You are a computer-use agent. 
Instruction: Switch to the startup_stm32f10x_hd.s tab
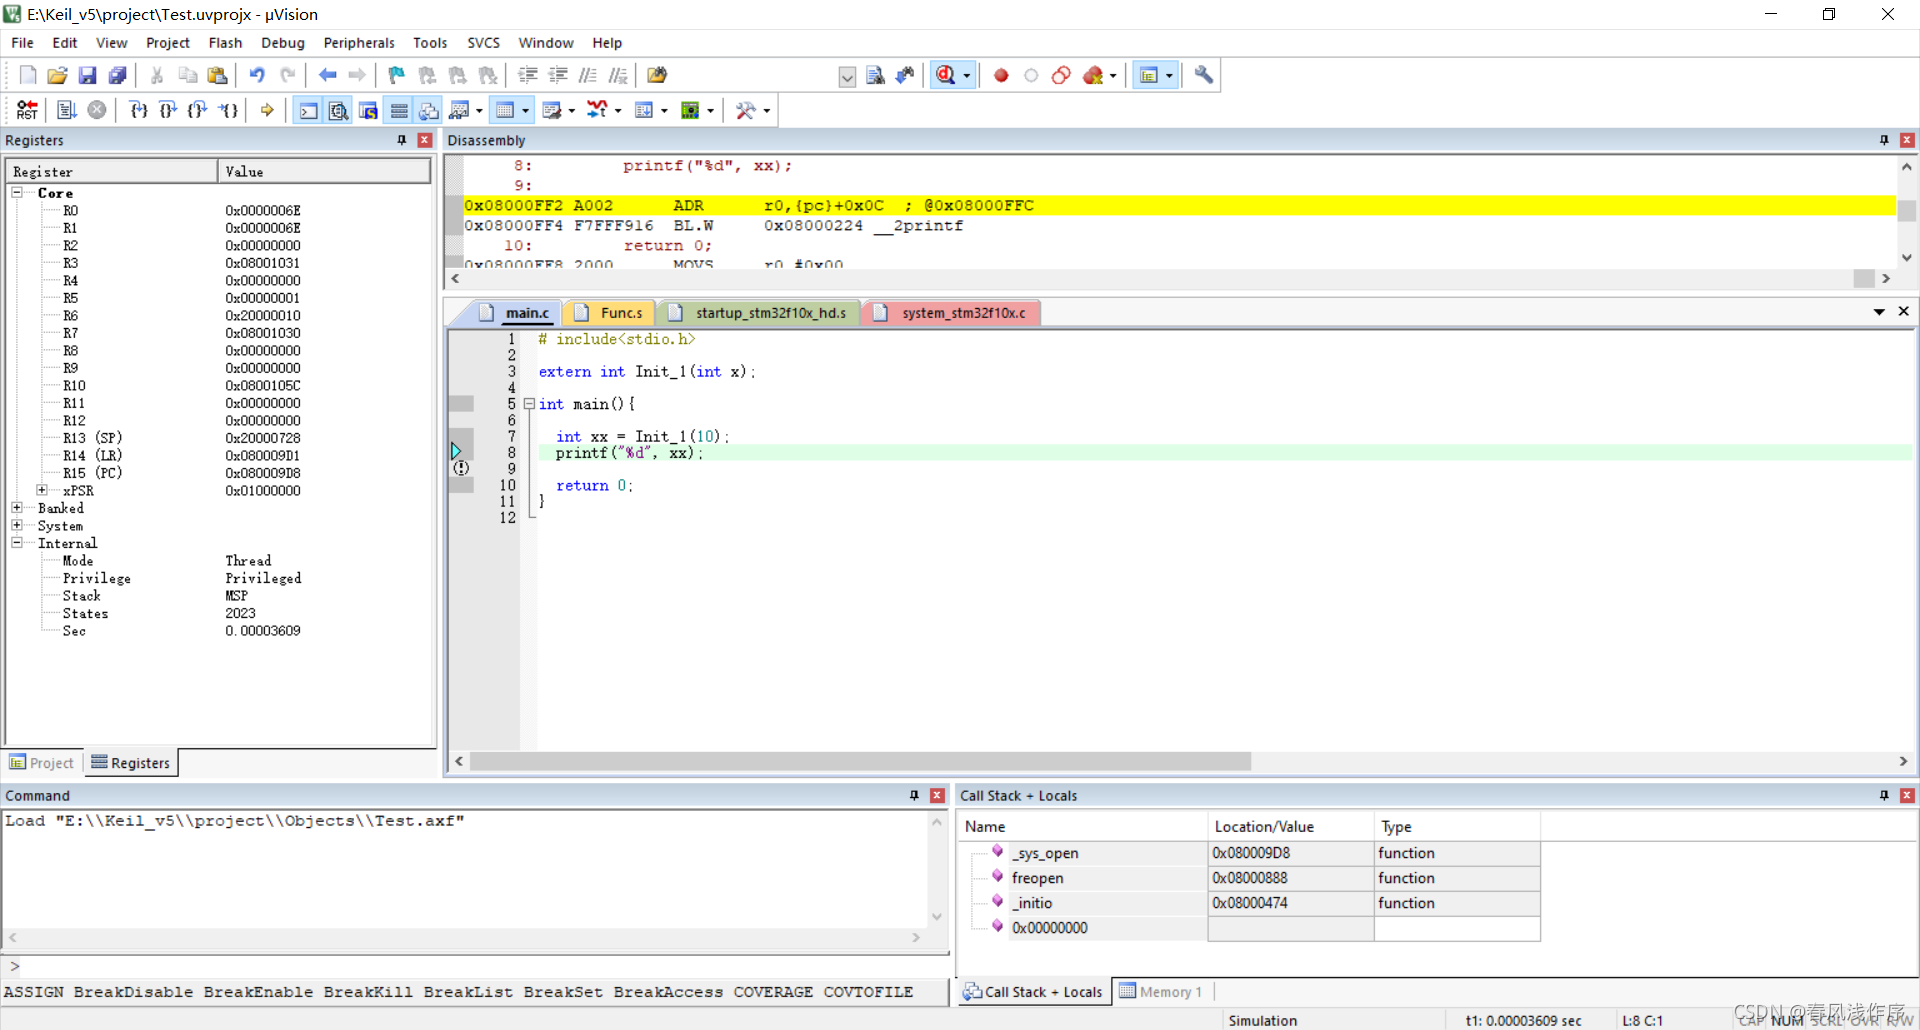759,313
